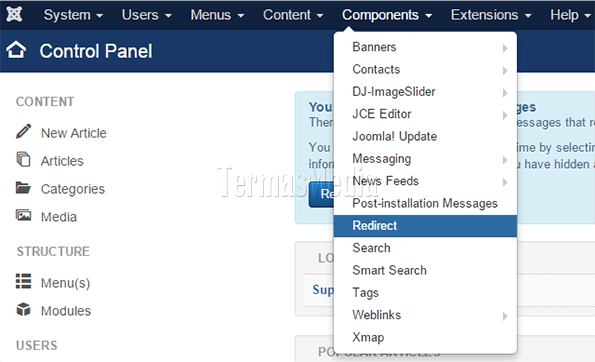Open the System menu

pyautogui.click(x=73, y=15)
